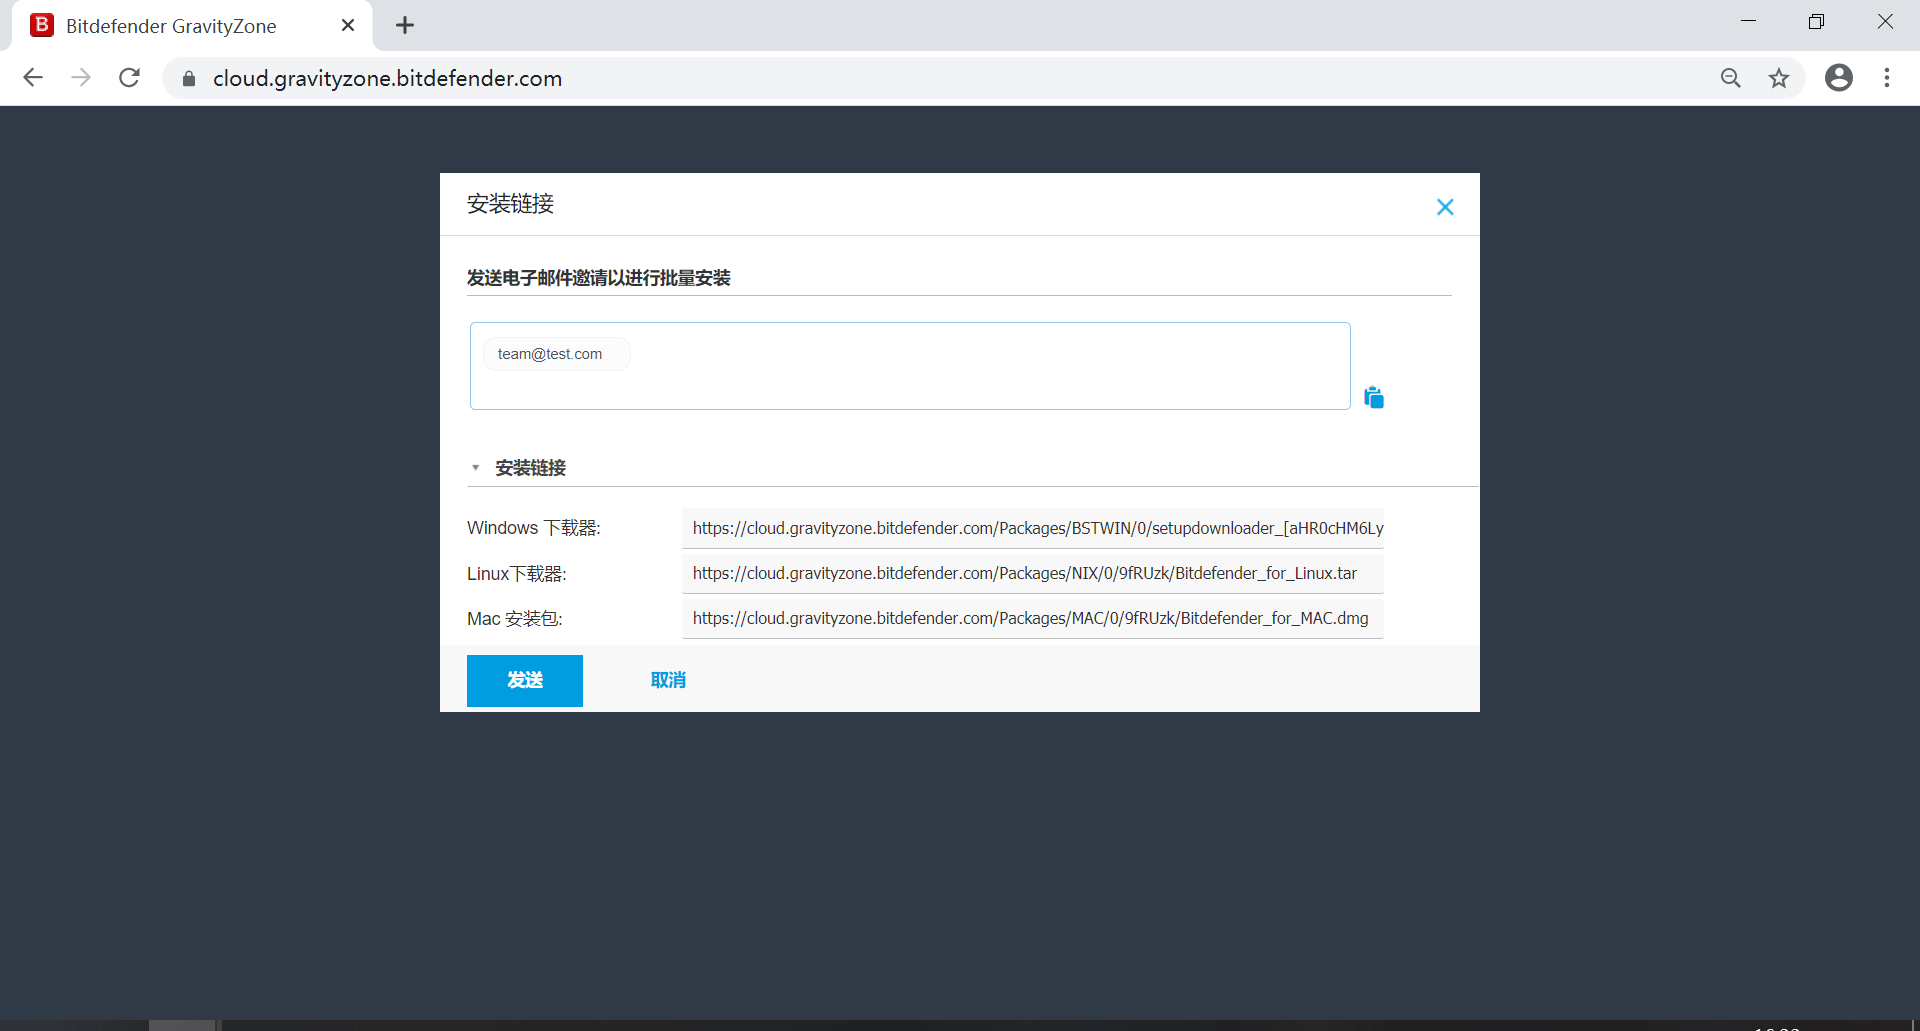Click the 安装链接 dialog title
Screen dimensions: 1920x1031
tap(510, 204)
